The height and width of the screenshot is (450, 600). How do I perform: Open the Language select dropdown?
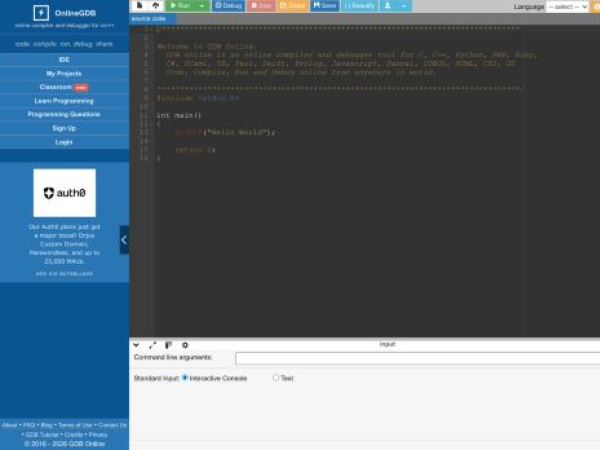tap(567, 7)
